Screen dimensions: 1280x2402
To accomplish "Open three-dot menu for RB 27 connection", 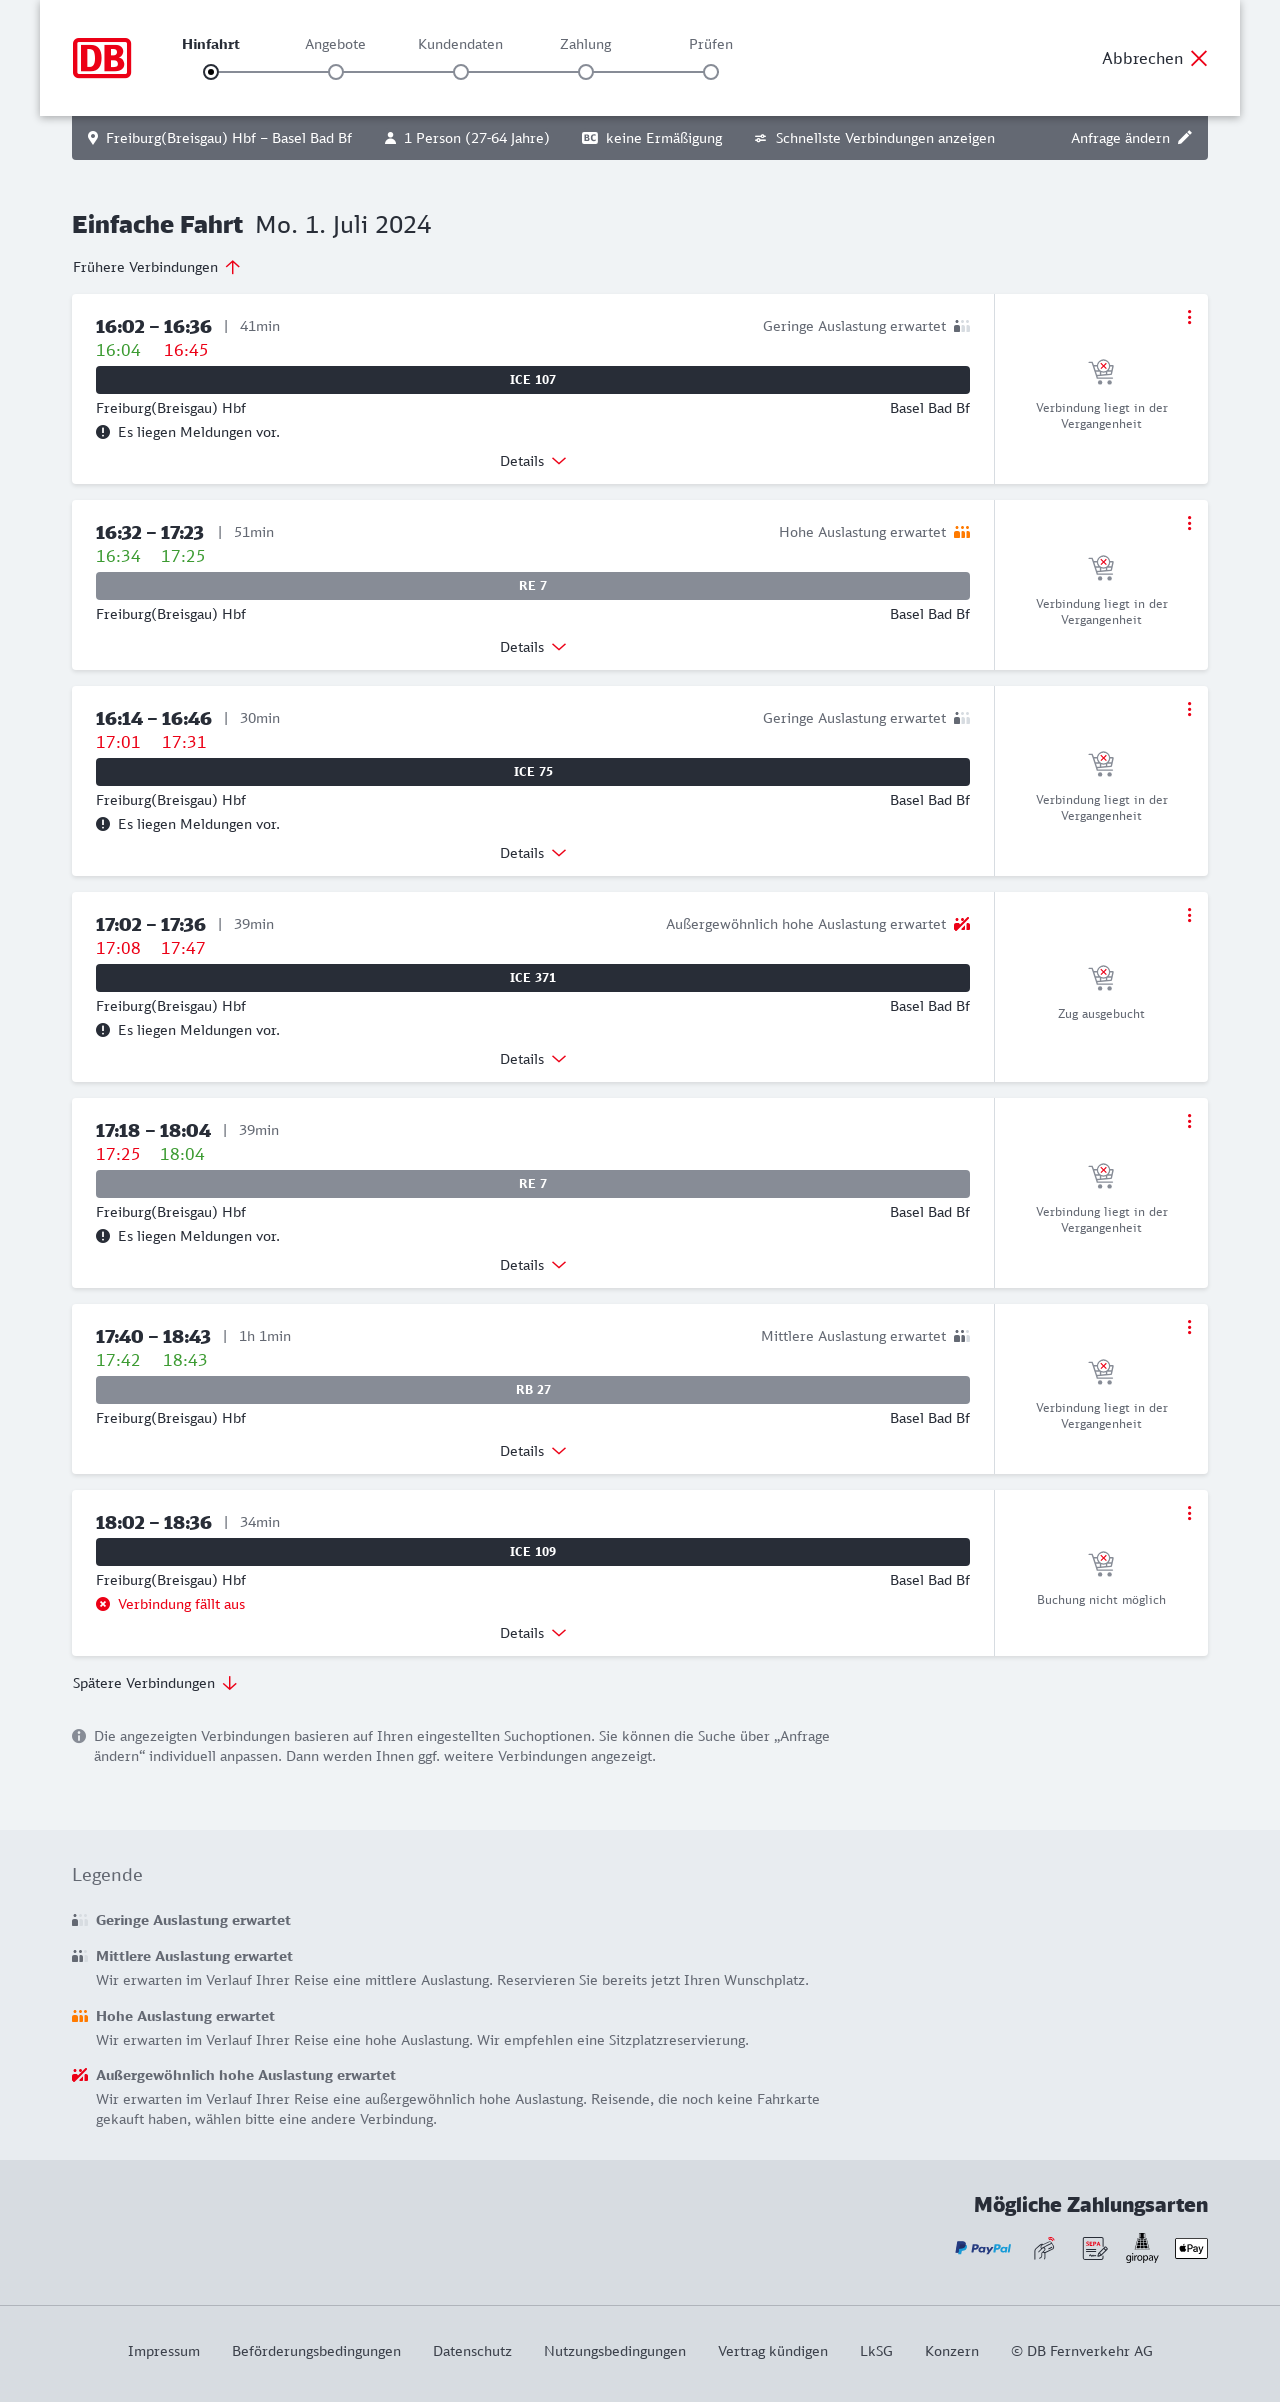I will (x=1189, y=1327).
